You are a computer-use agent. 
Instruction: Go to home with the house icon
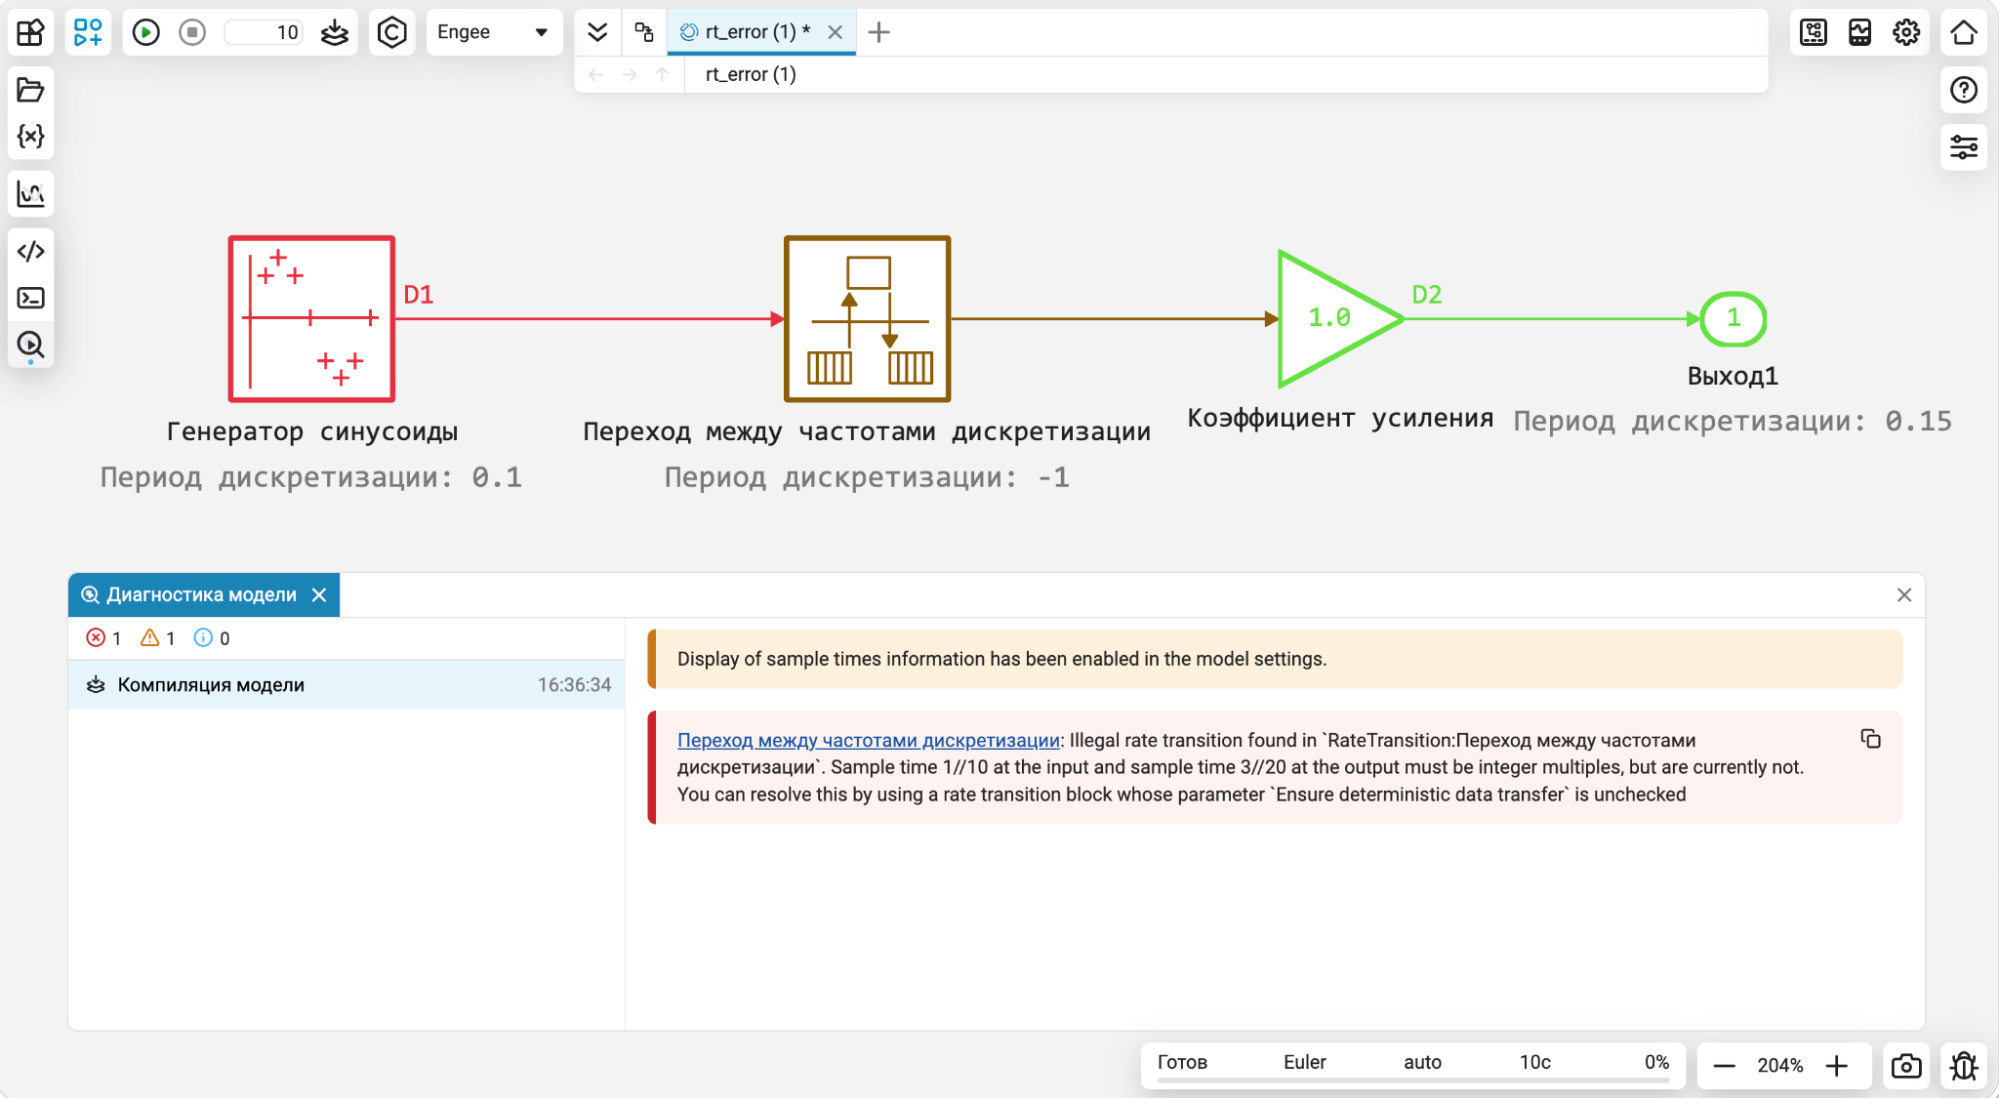(x=1963, y=32)
